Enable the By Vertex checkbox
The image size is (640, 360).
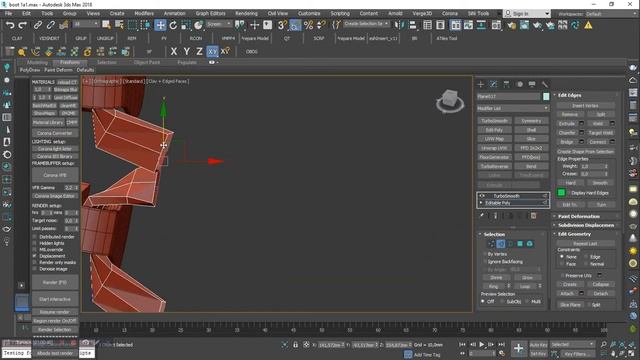pyautogui.click(x=485, y=254)
